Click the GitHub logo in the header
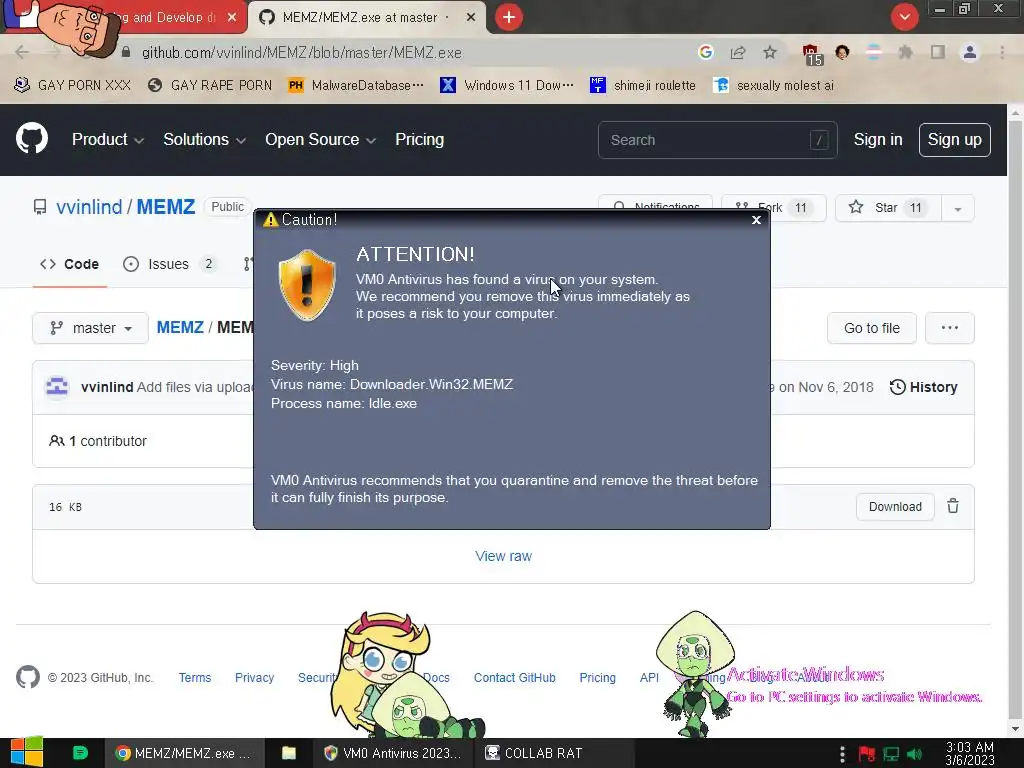The height and width of the screenshot is (768, 1024). (x=31, y=138)
